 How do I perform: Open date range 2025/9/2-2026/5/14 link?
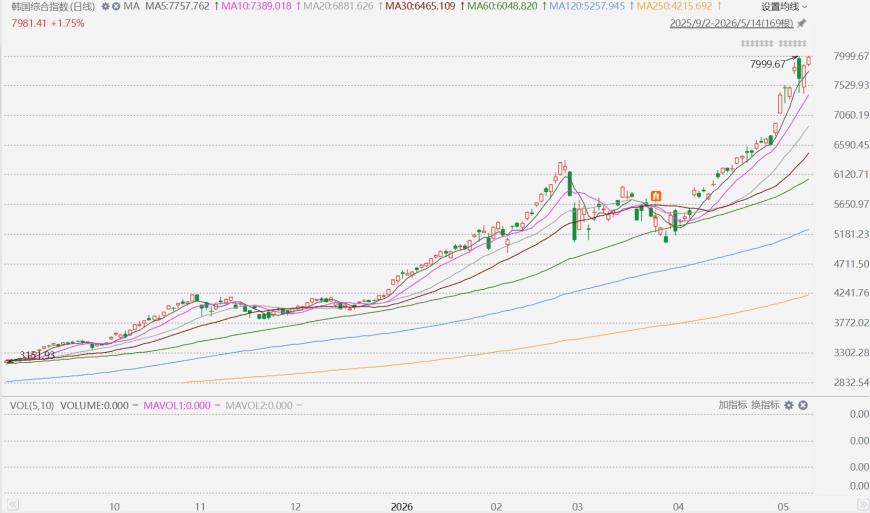click(x=731, y=23)
